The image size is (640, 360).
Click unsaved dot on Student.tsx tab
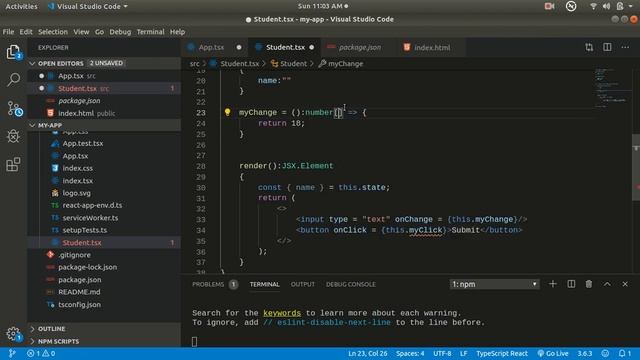(x=312, y=47)
